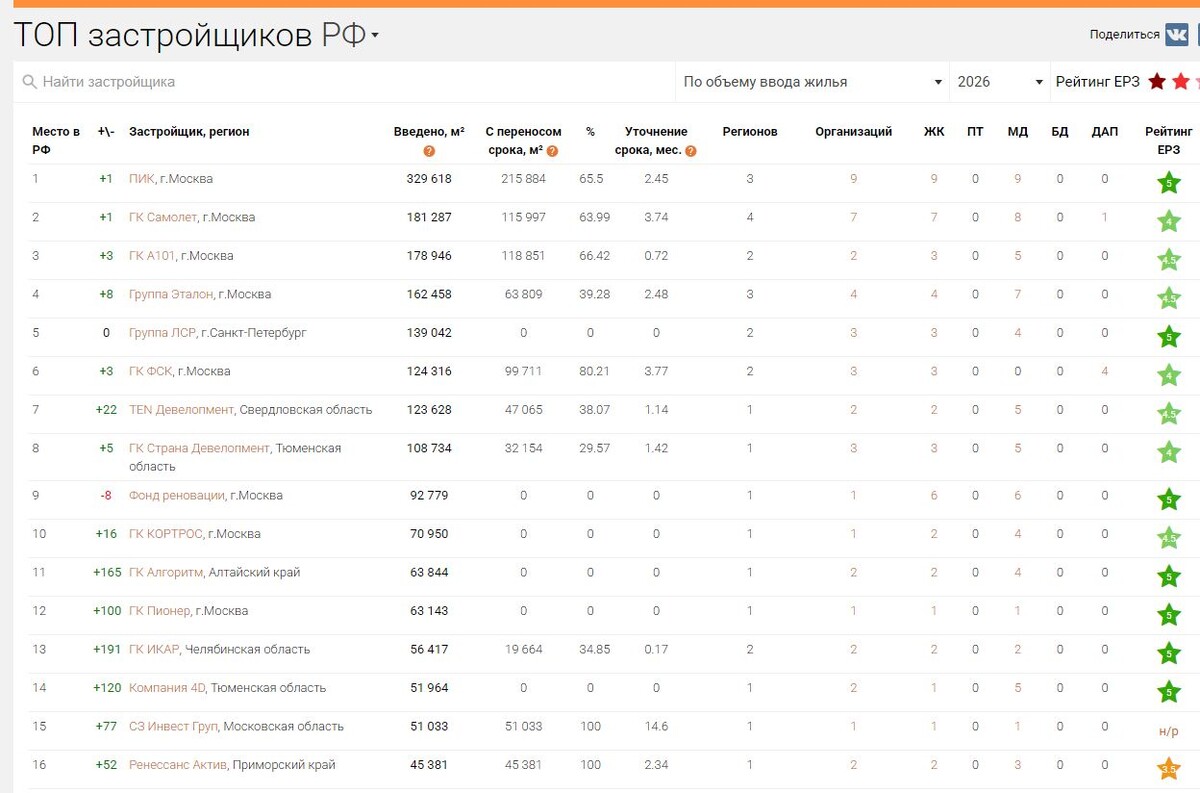Click ГК Страна Девелопмент rating star badge

1168,452
